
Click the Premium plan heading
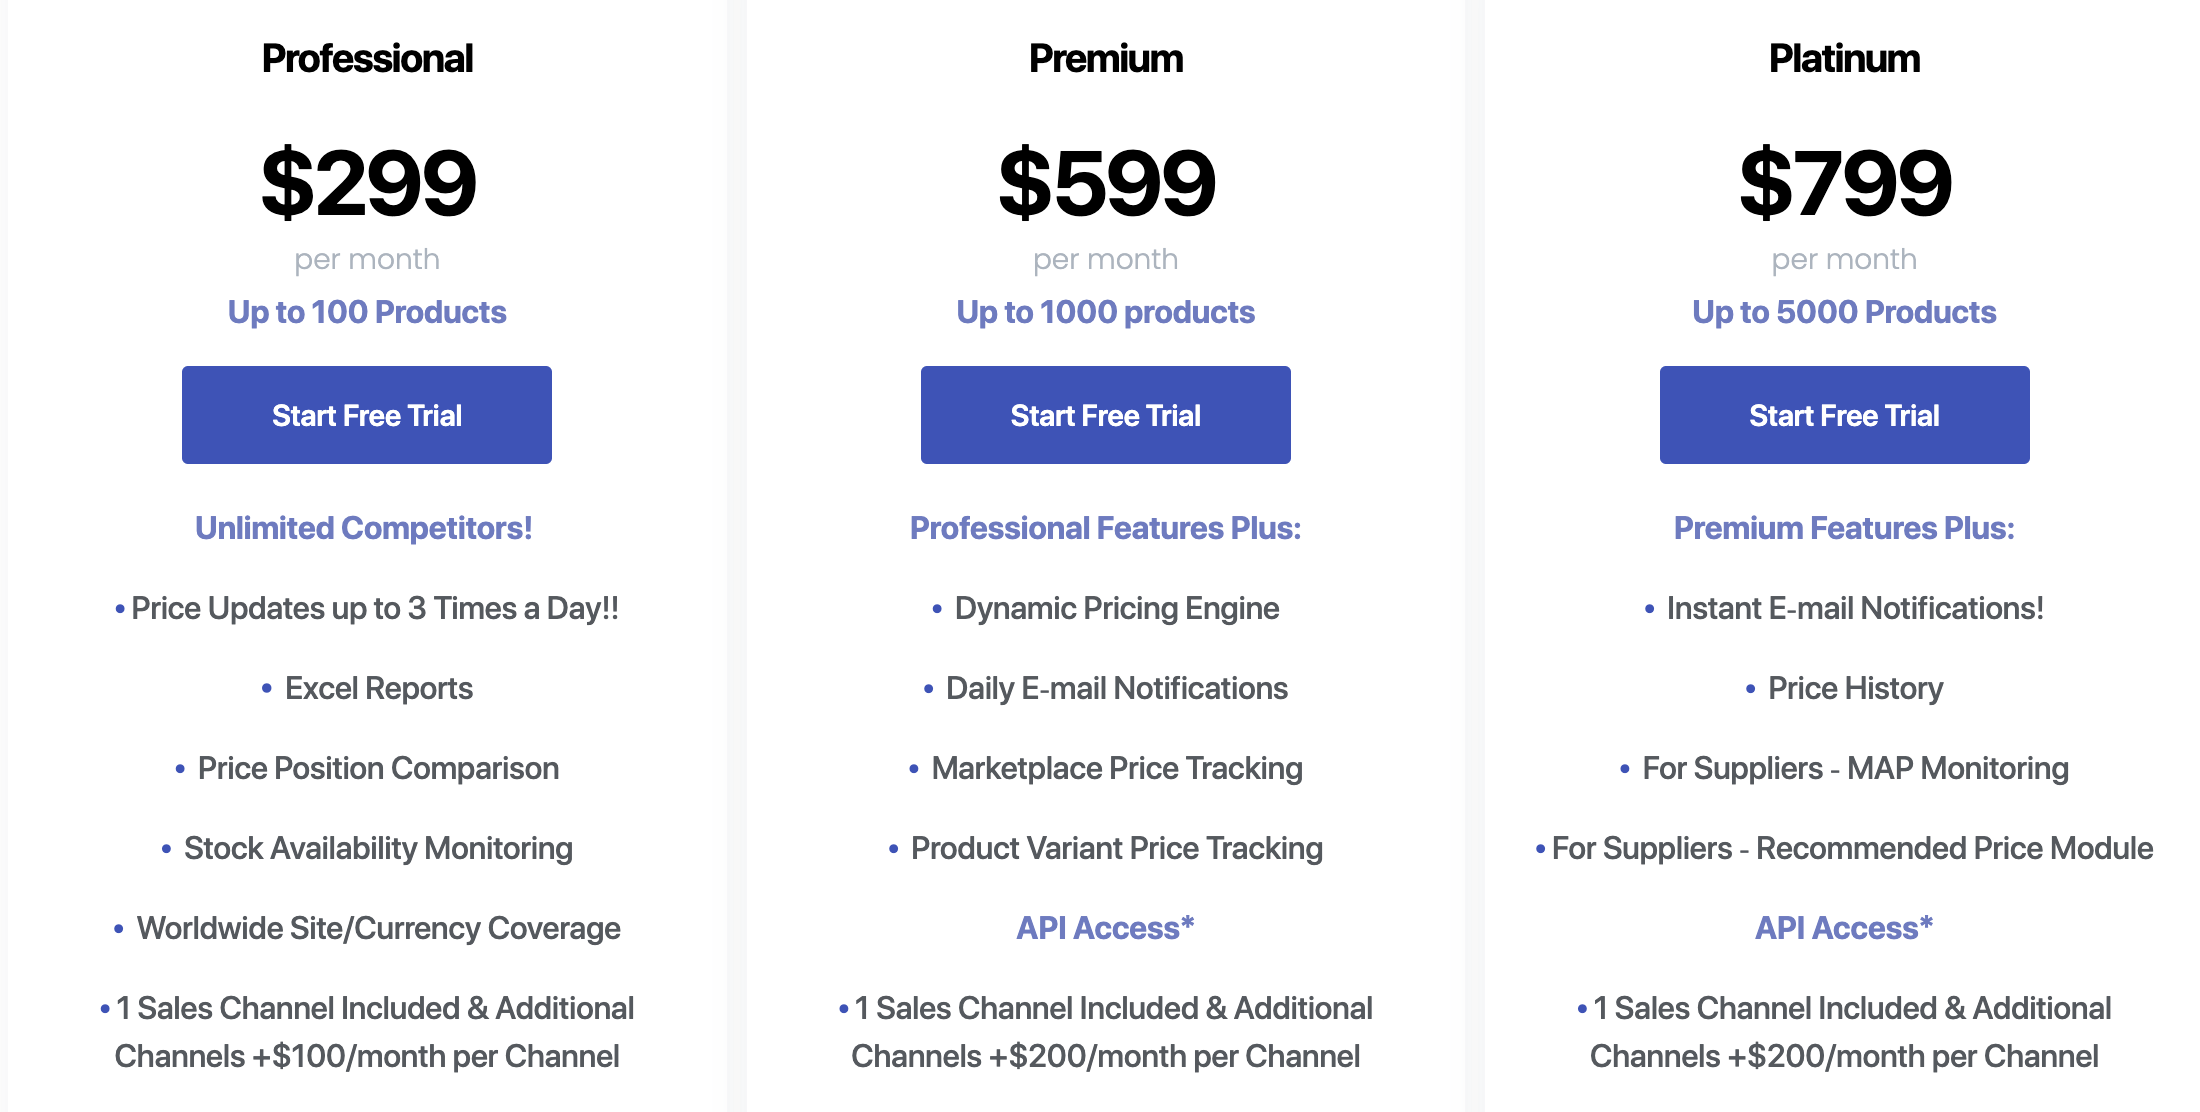click(x=1106, y=59)
